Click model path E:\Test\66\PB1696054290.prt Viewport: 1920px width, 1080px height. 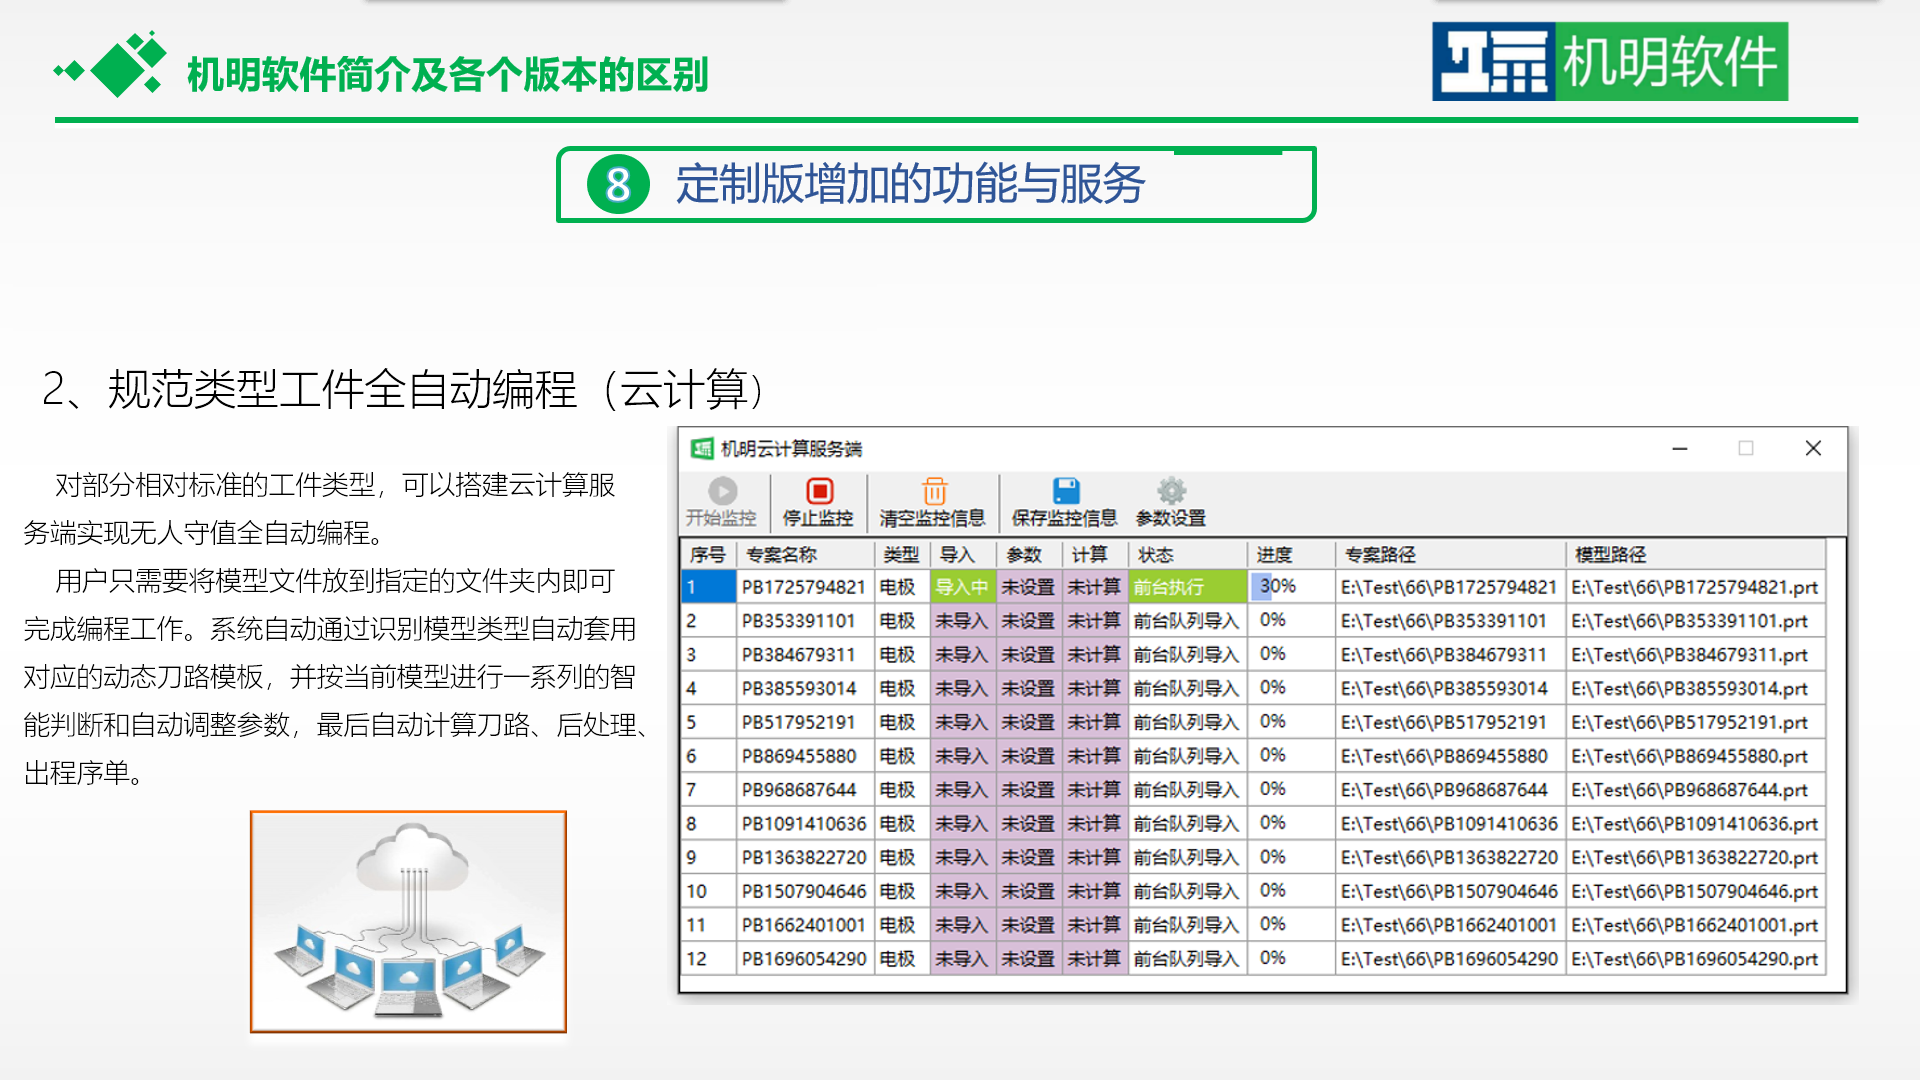[1695, 959]
